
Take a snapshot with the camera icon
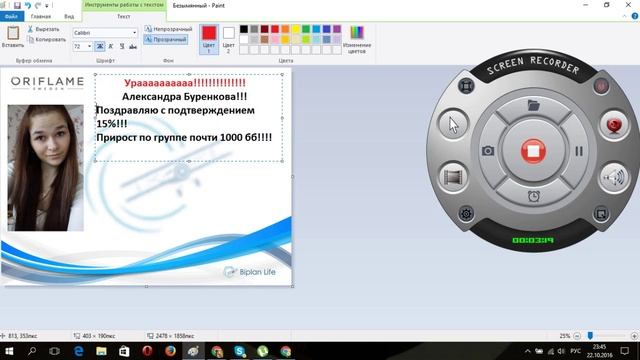pos(488,151)
